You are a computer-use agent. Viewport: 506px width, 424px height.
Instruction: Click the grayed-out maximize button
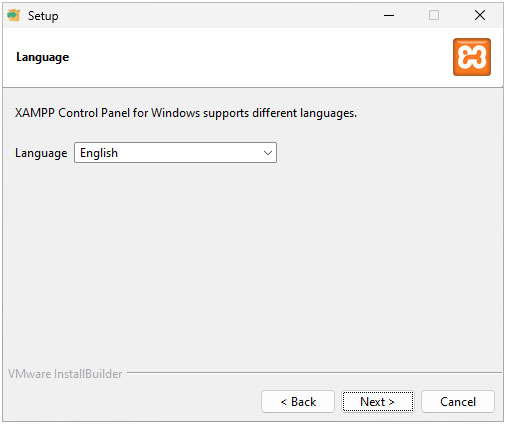coord(434,15)
